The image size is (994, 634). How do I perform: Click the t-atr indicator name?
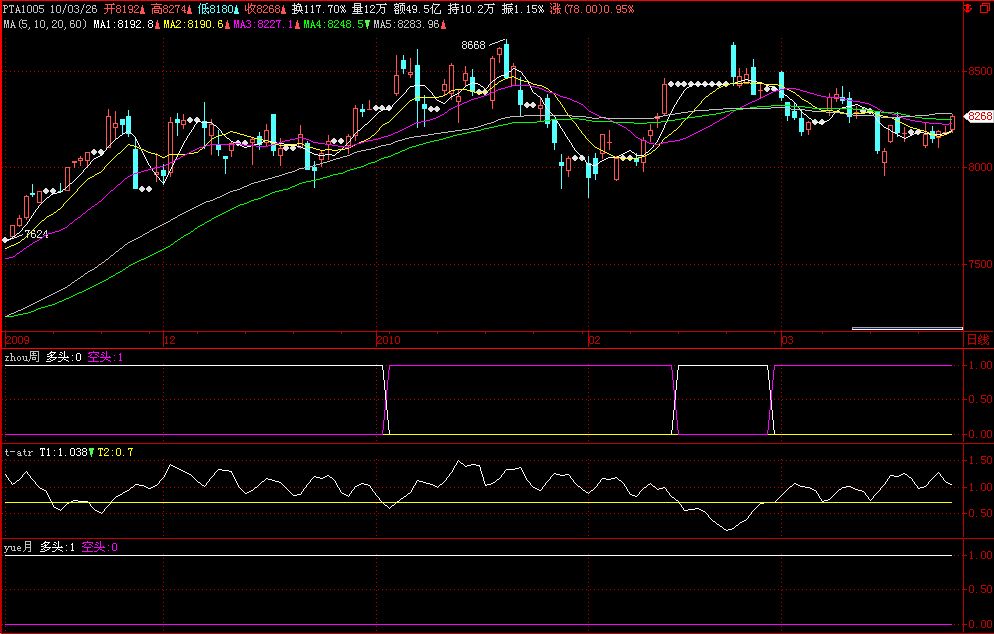coord(18,452)
